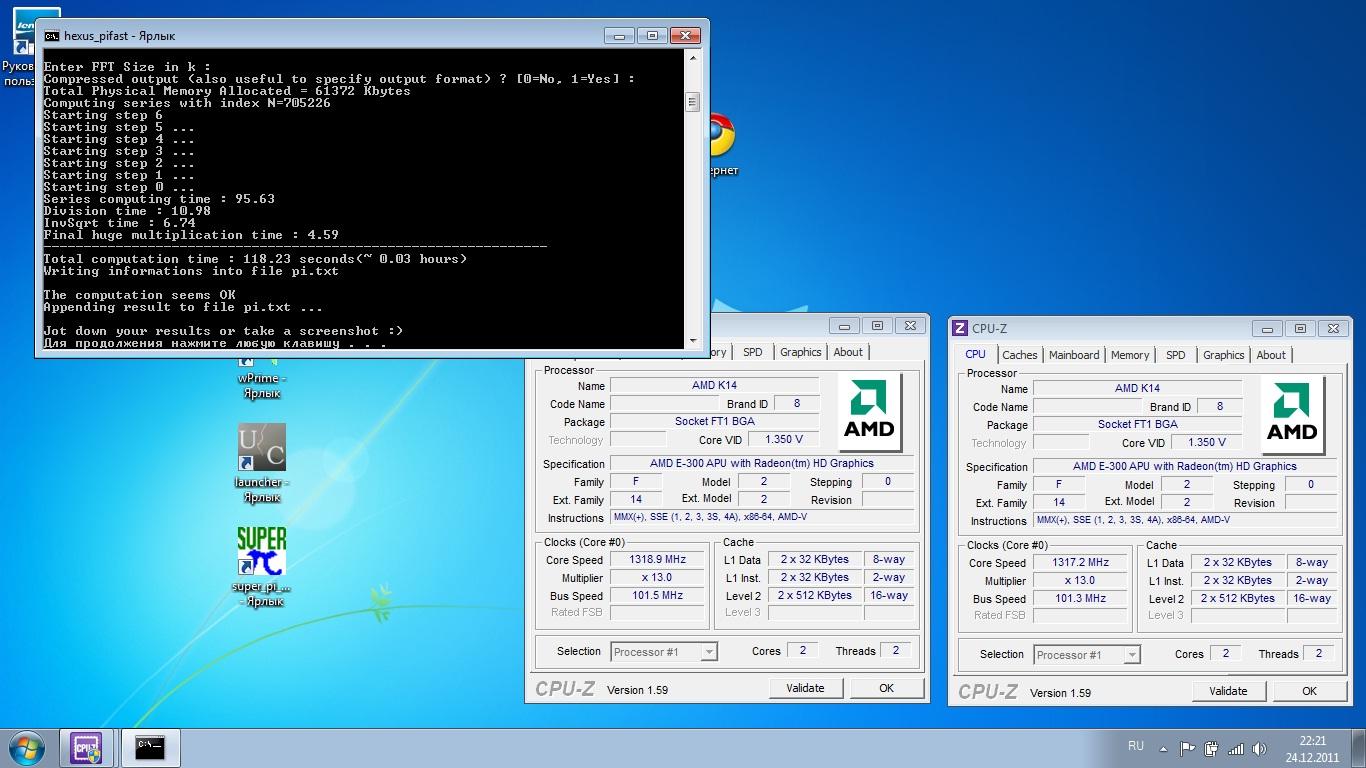View Graphics tab in right CPU-Z
Screen dimensions: 1366x768
pyautogui.click(x=1224, y=355)
